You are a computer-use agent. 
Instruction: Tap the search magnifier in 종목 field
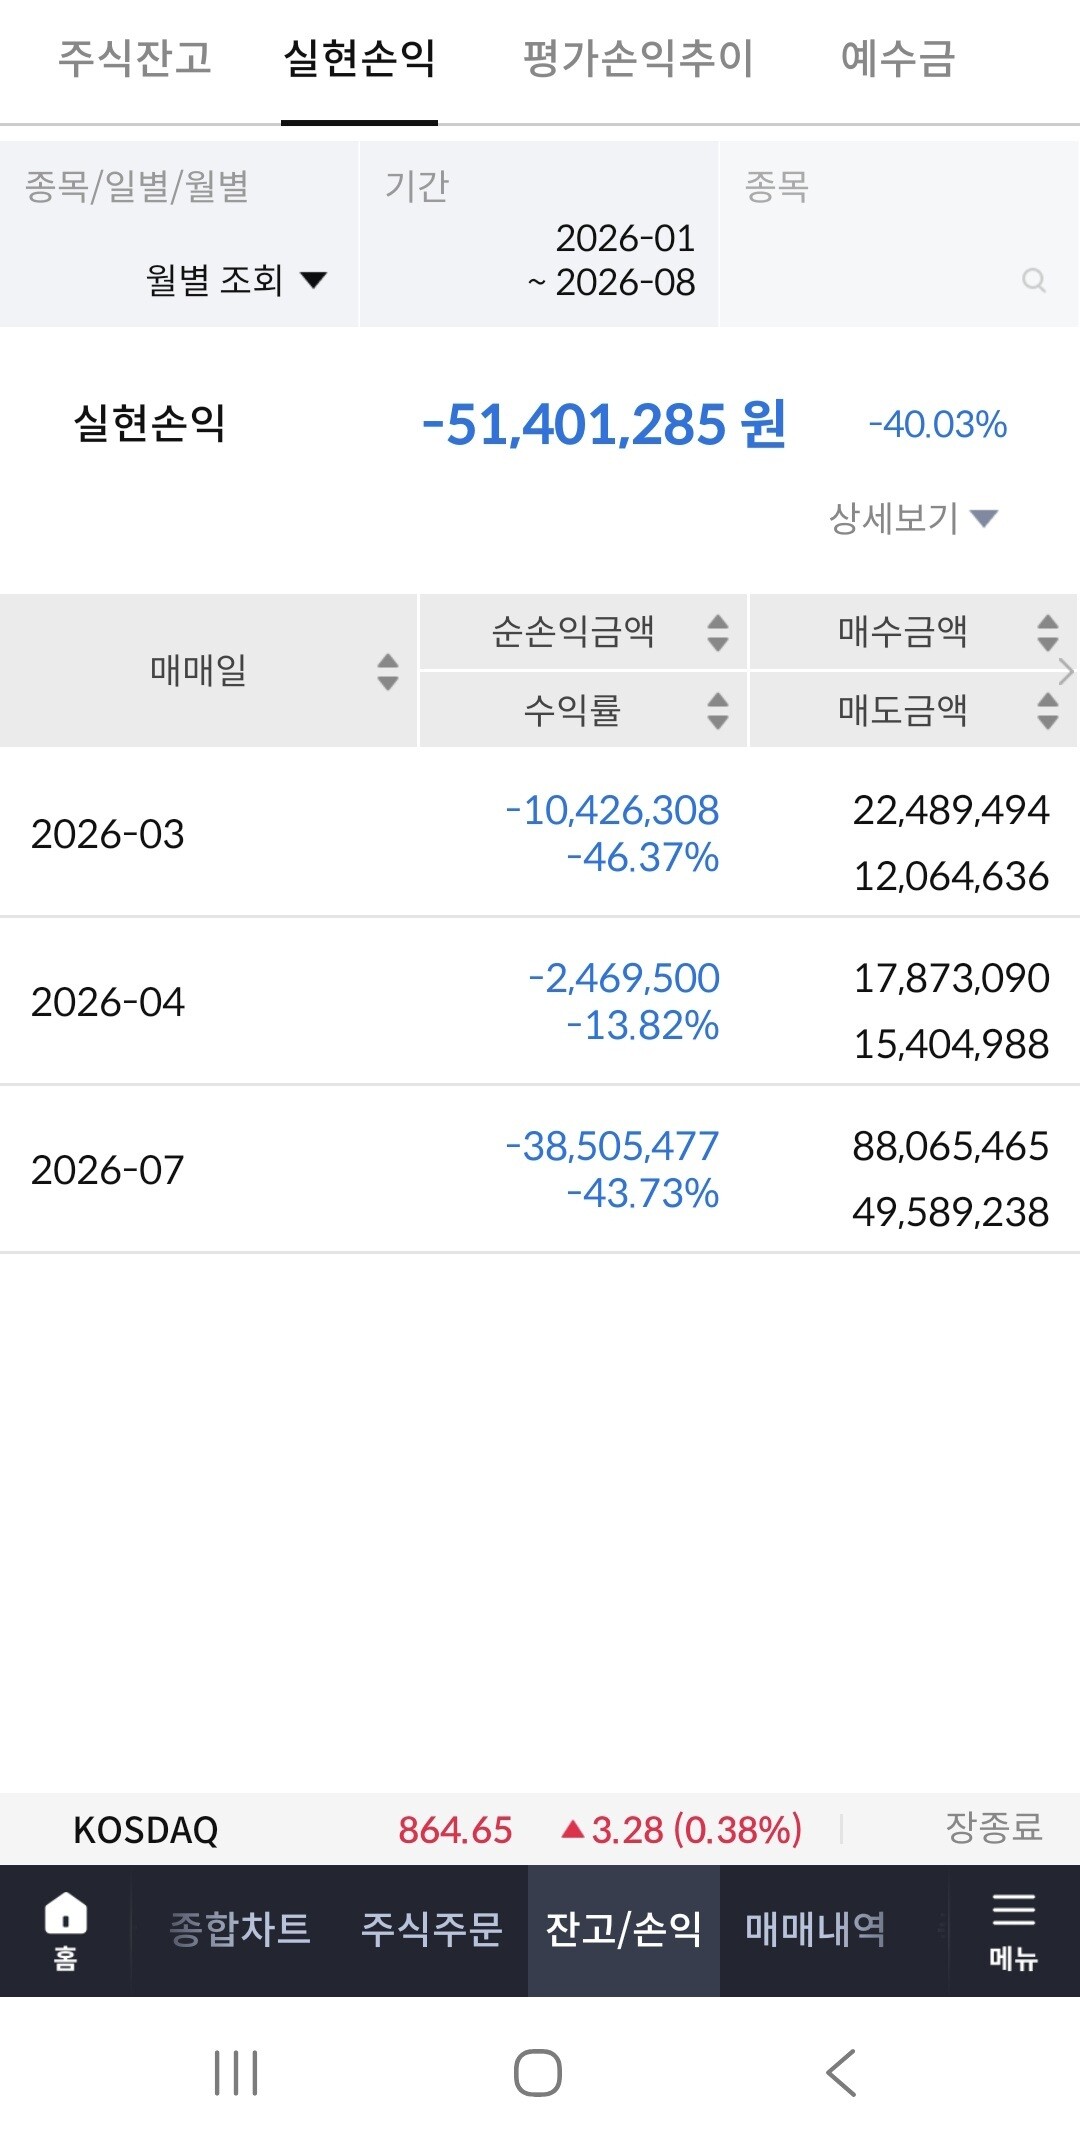pyautogui.click(x=1034, y=281)
